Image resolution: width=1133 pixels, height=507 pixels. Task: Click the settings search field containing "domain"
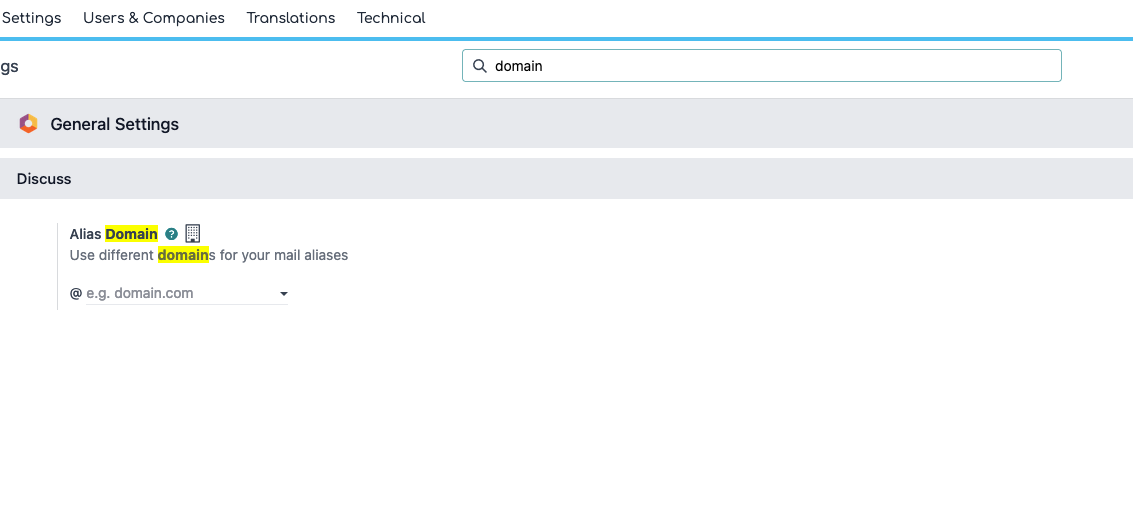(x=770, y=66)
